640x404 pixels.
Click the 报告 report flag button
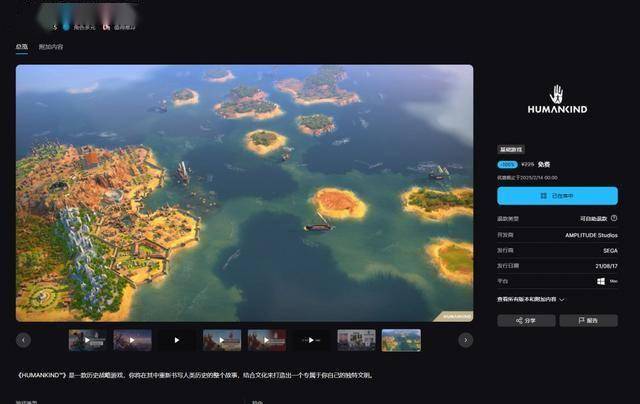(x=589, y=321)
